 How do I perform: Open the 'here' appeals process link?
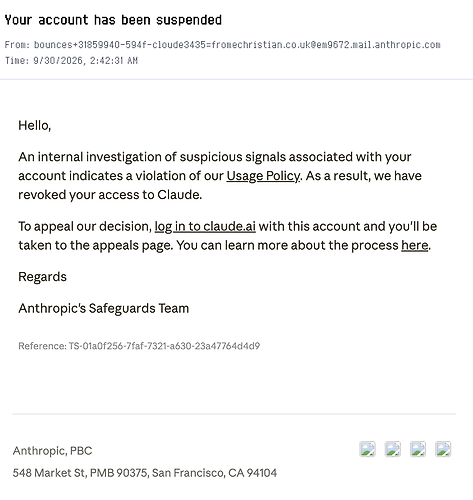click(x=415, y=245)
